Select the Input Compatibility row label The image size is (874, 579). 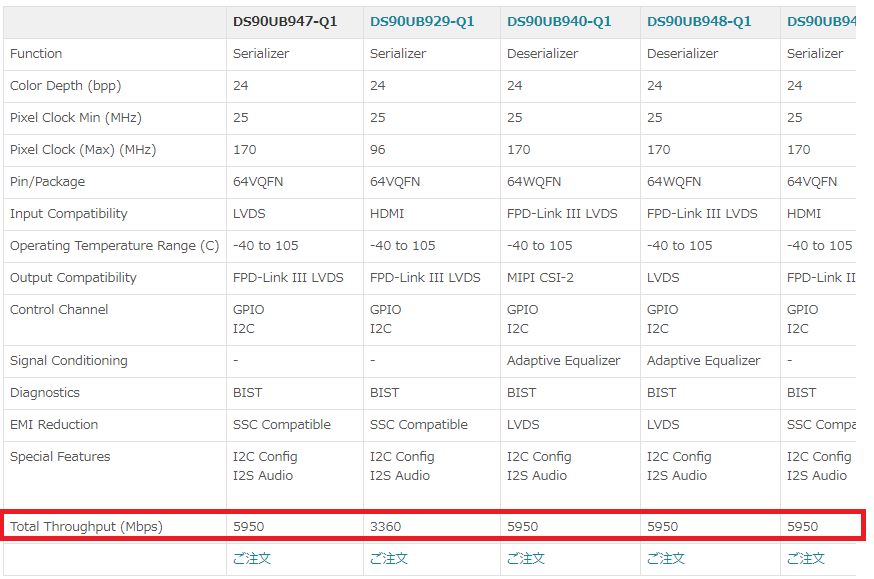[x=69, y=213]
